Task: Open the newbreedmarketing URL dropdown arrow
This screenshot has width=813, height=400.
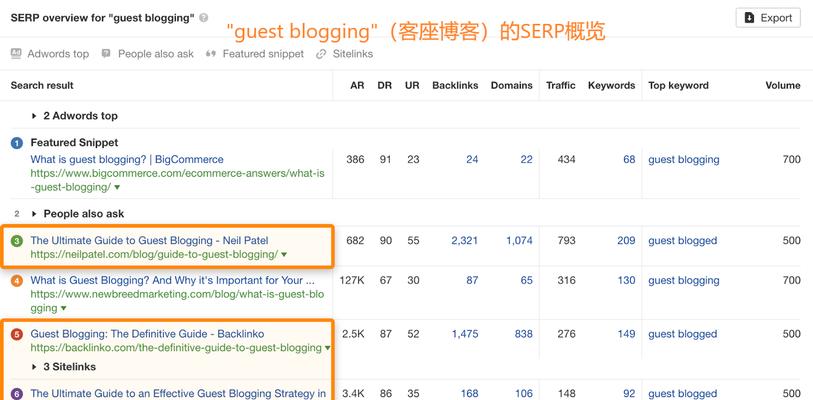Action: pos(63,308)
